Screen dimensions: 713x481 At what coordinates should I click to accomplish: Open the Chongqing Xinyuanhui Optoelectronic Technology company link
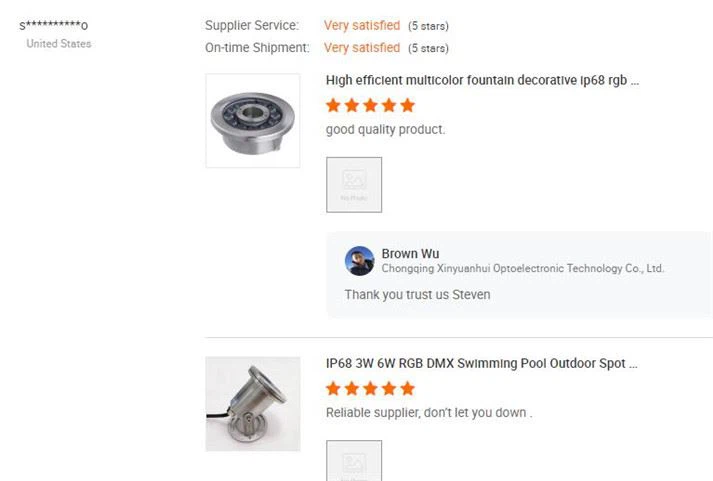click(x=523, y=268)
